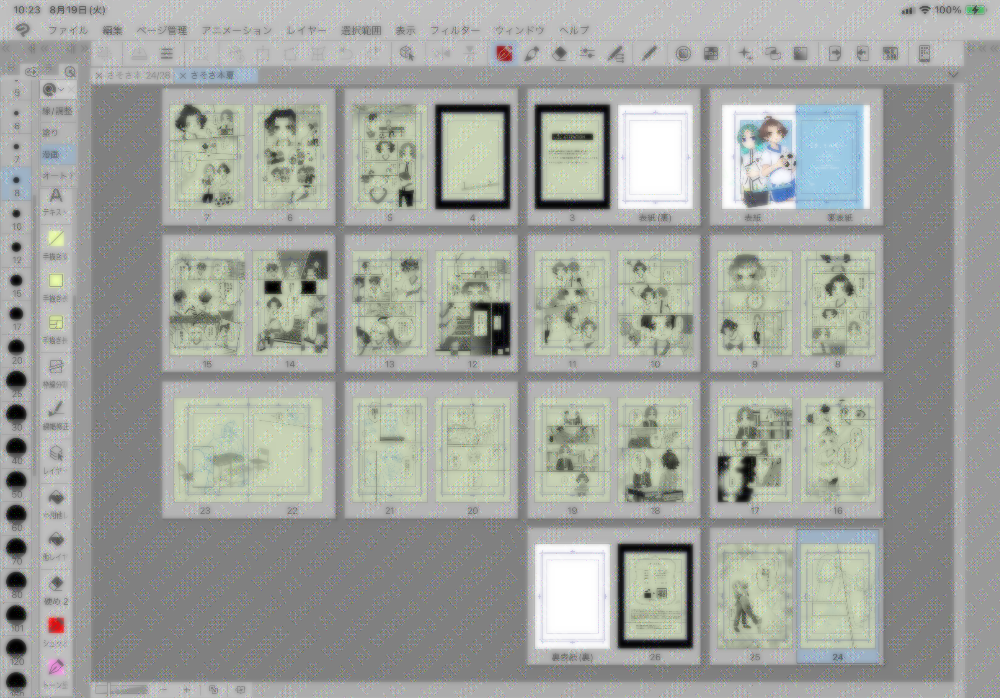Click the zoom in plus button
The image size is (1000, 698).
(186, 689)
